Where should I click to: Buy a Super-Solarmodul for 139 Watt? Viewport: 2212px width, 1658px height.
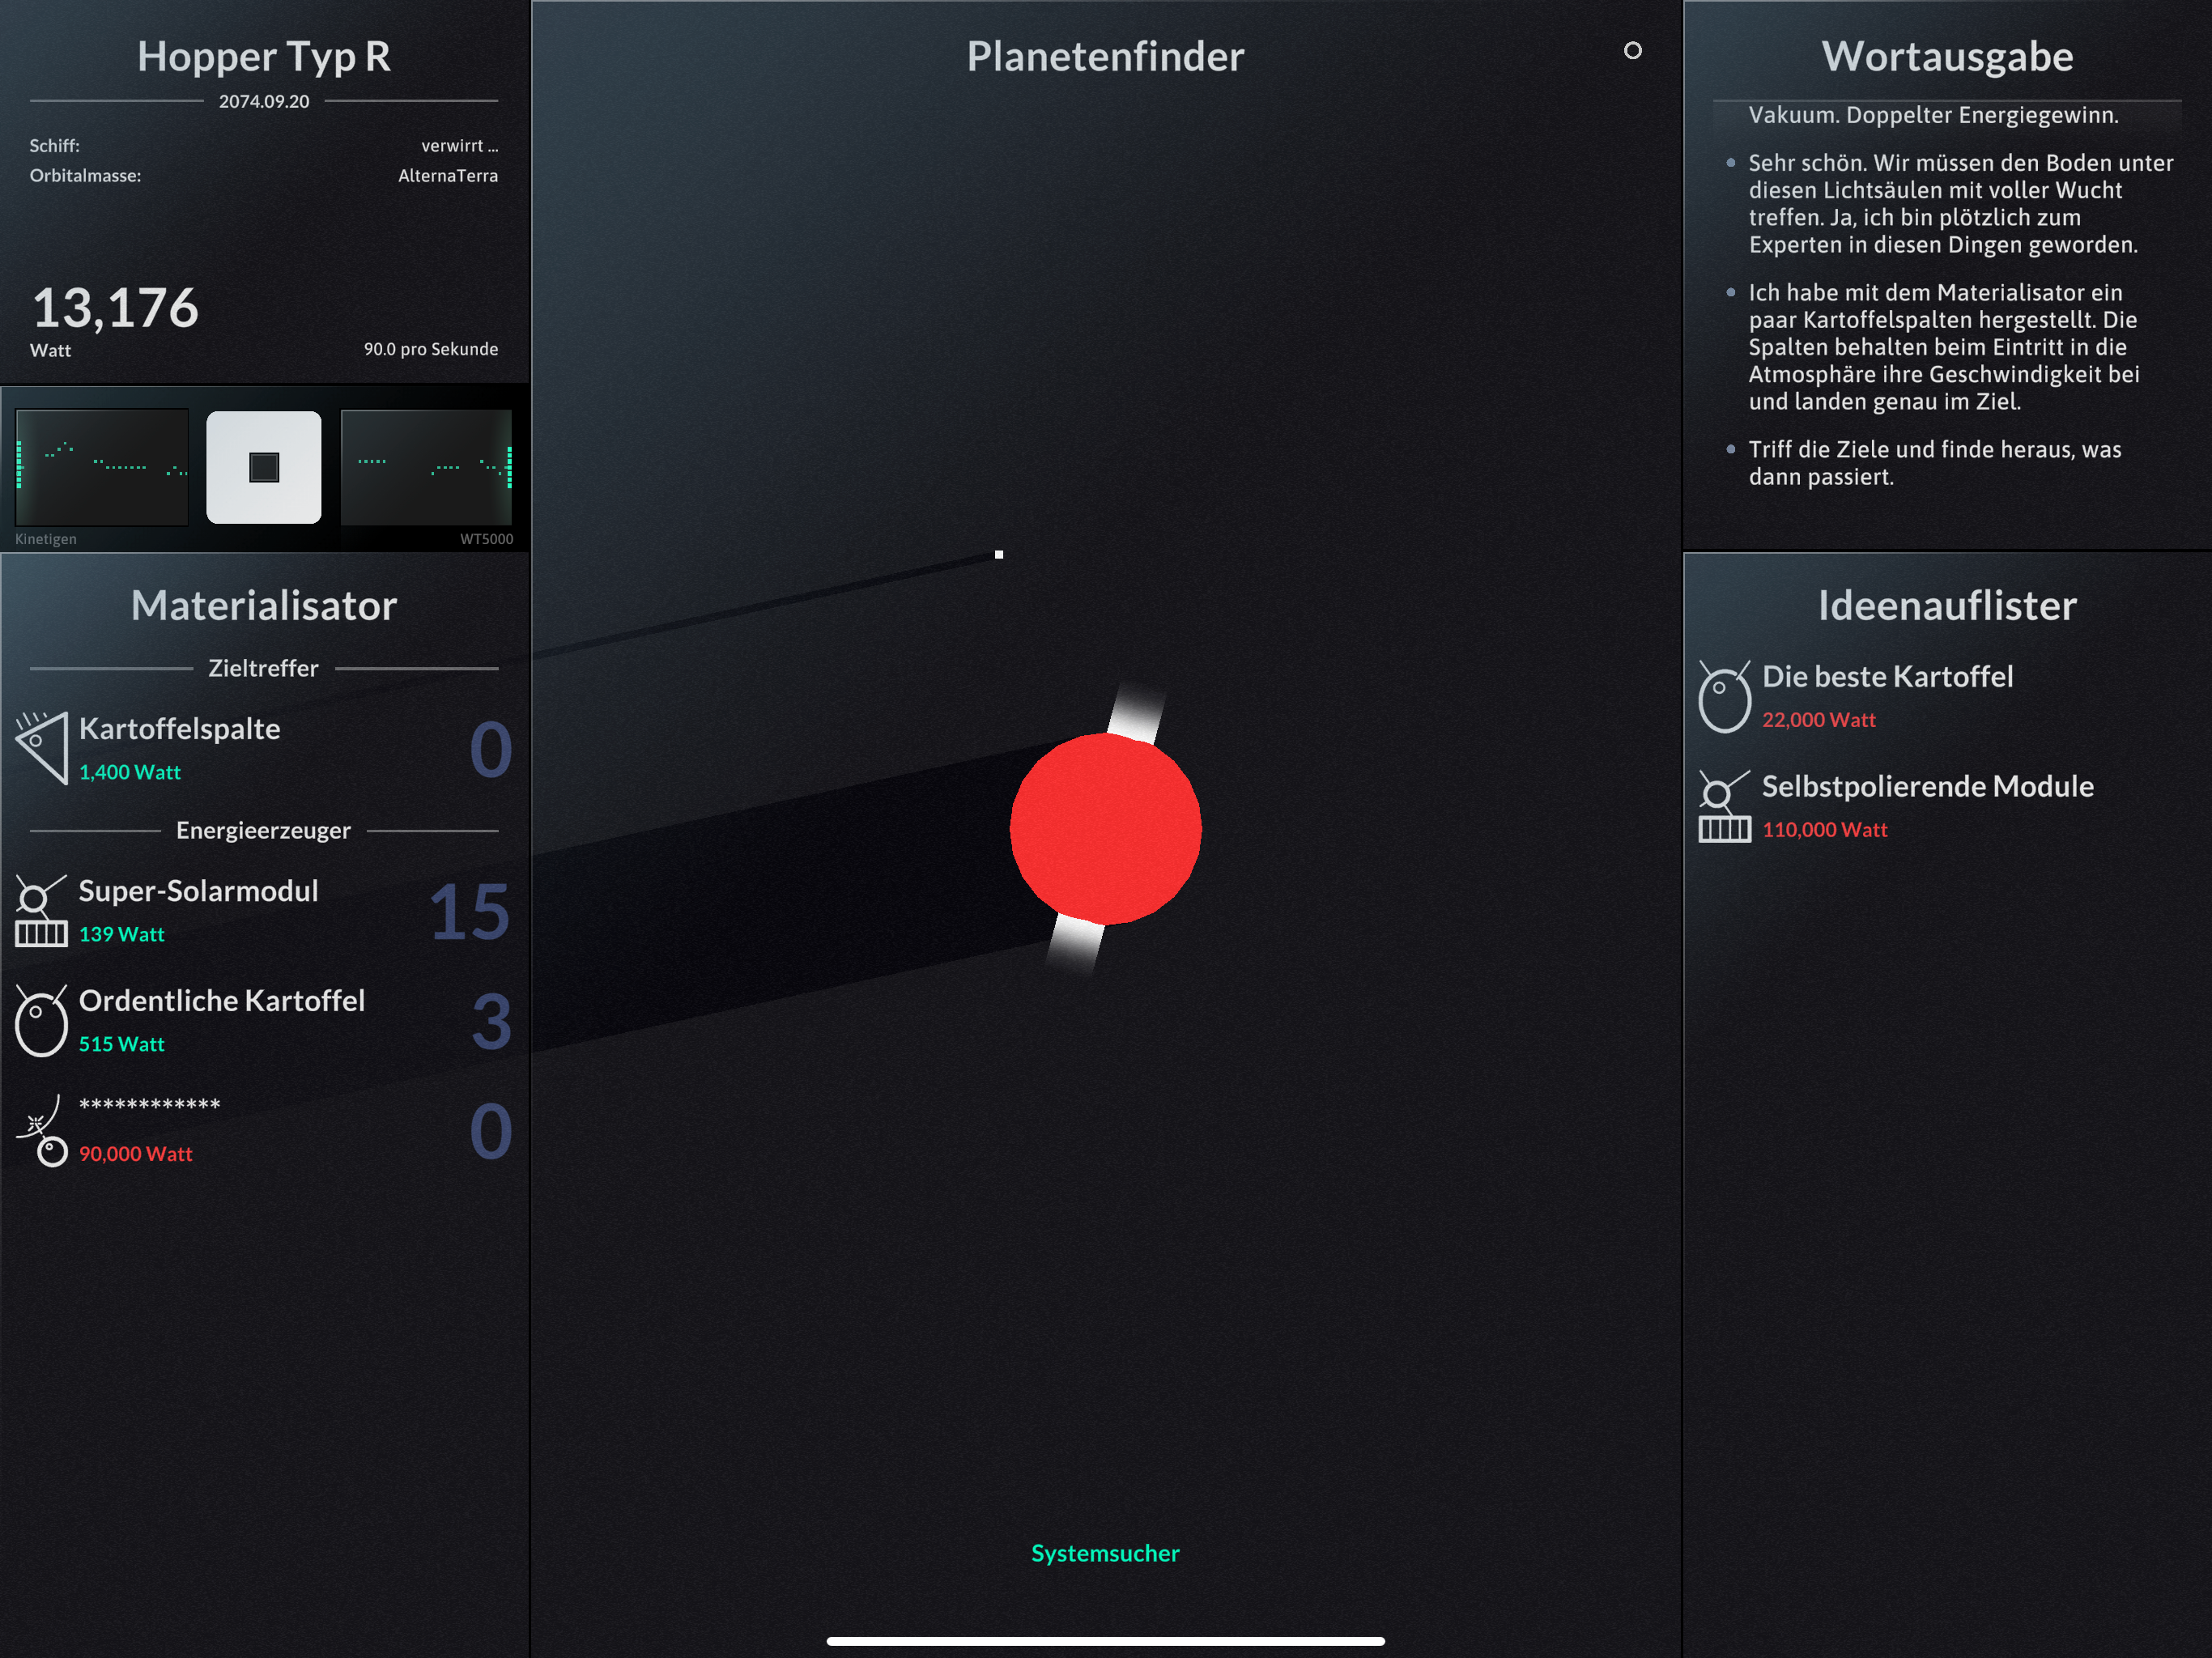pyautogui.click(x=198, y=891)
